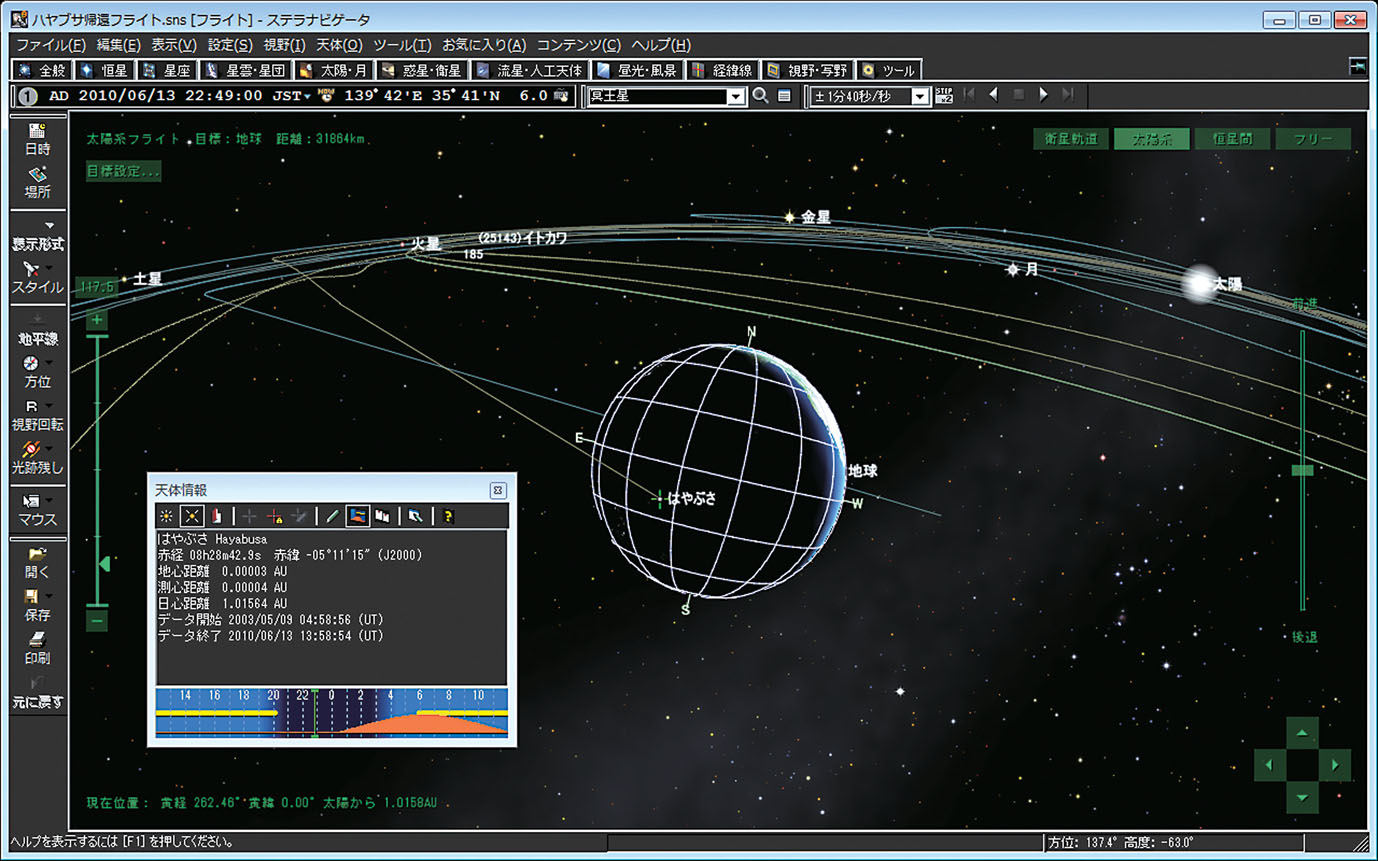Toggle the centered star icon in 天体情報 toolbar

[x=191, y=516]
